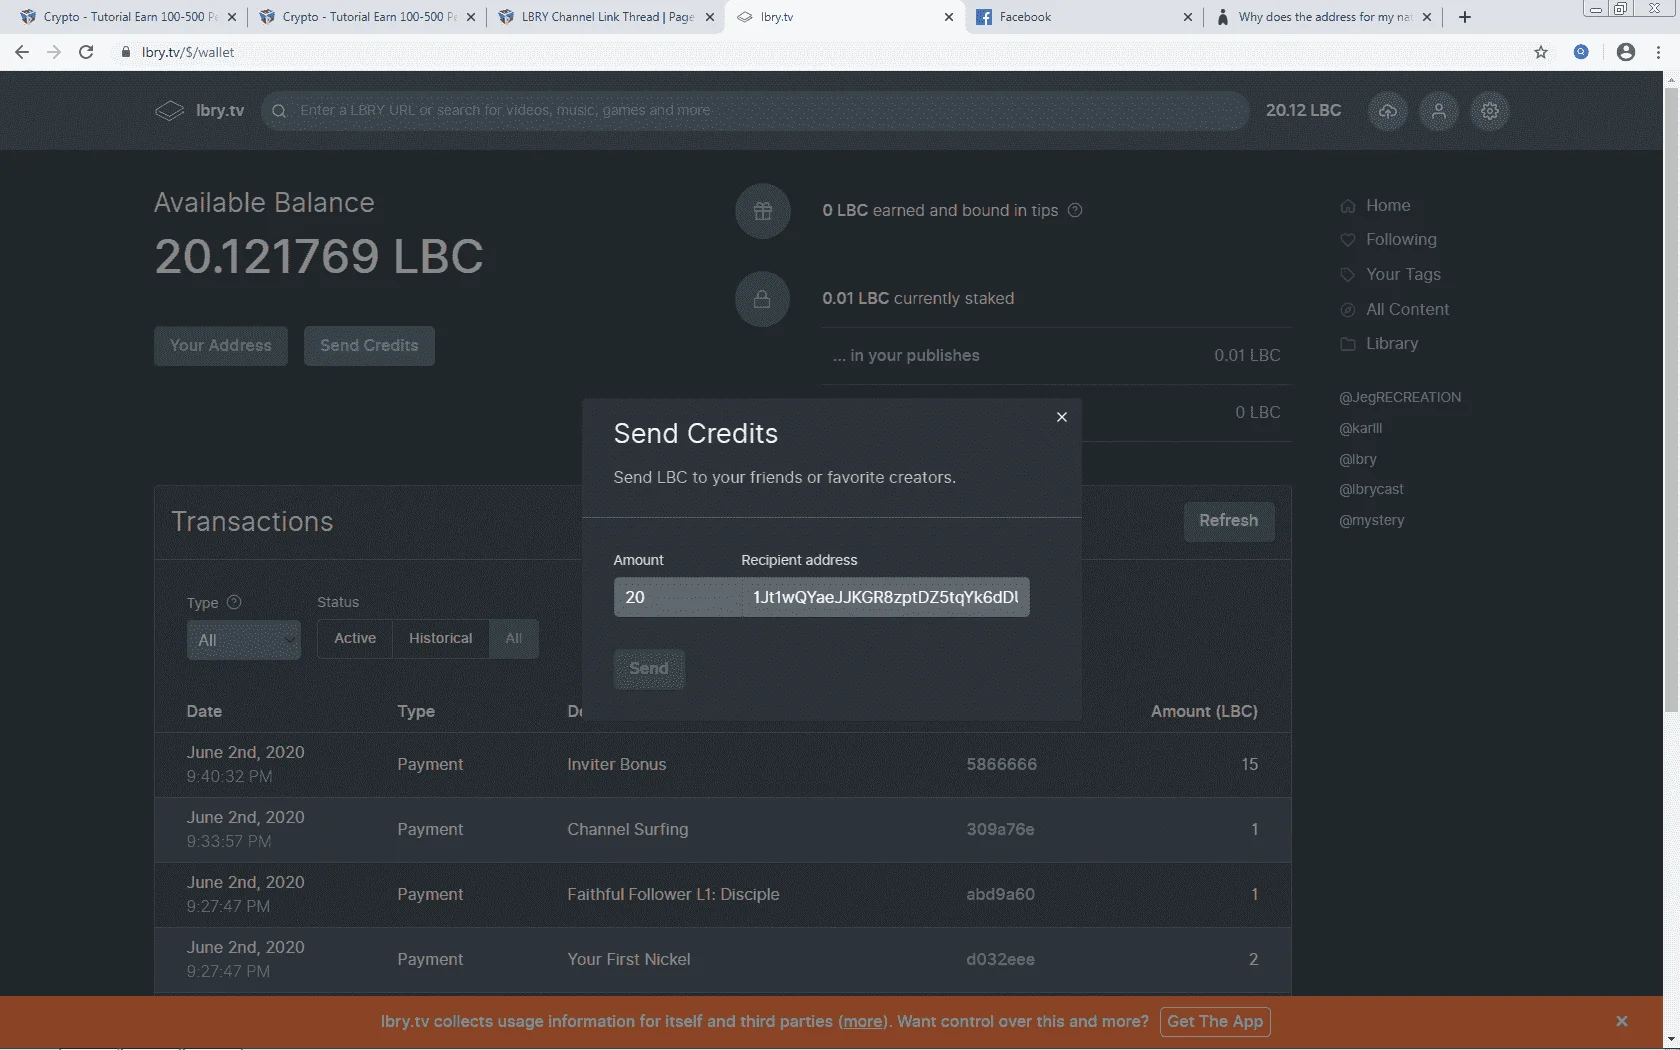Click the Channel Surfing transaction text
The image size is (1680, 1050).
[x=627, y=829]
